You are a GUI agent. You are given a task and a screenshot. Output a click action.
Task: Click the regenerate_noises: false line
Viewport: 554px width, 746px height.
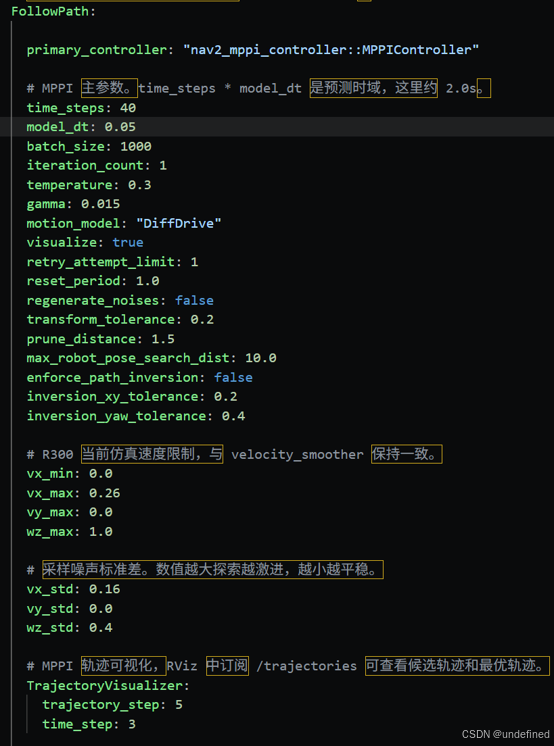coord(120,300)
